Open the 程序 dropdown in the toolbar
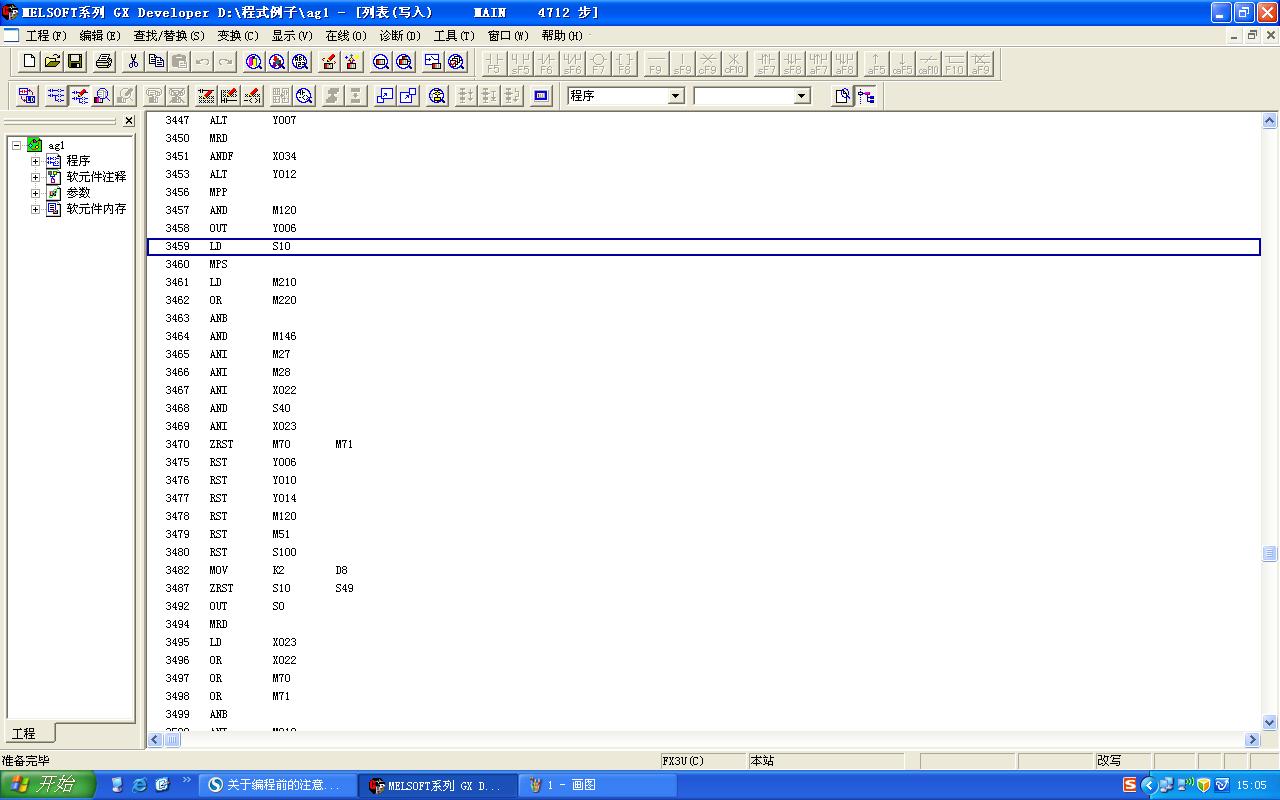This screenshot has height=800, width=1280. click(x=675, y=96)
